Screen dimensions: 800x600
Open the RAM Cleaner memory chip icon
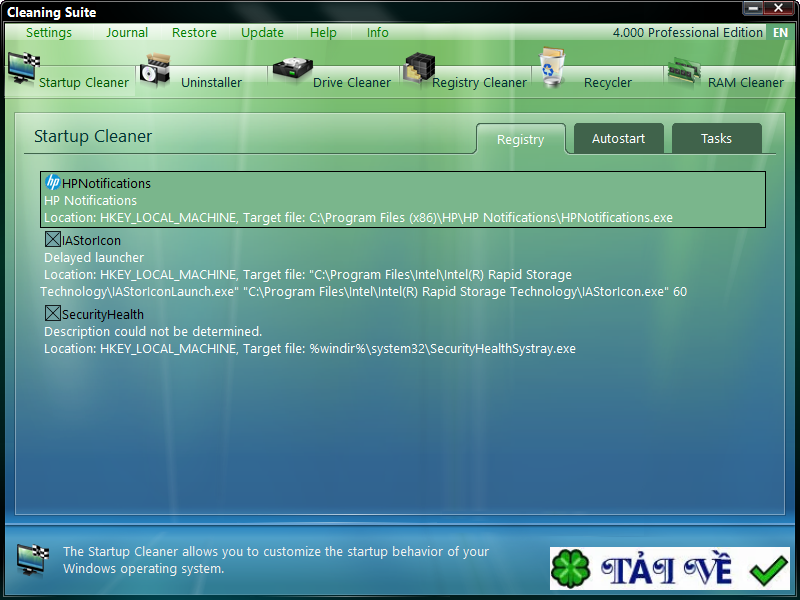point(684,71)
